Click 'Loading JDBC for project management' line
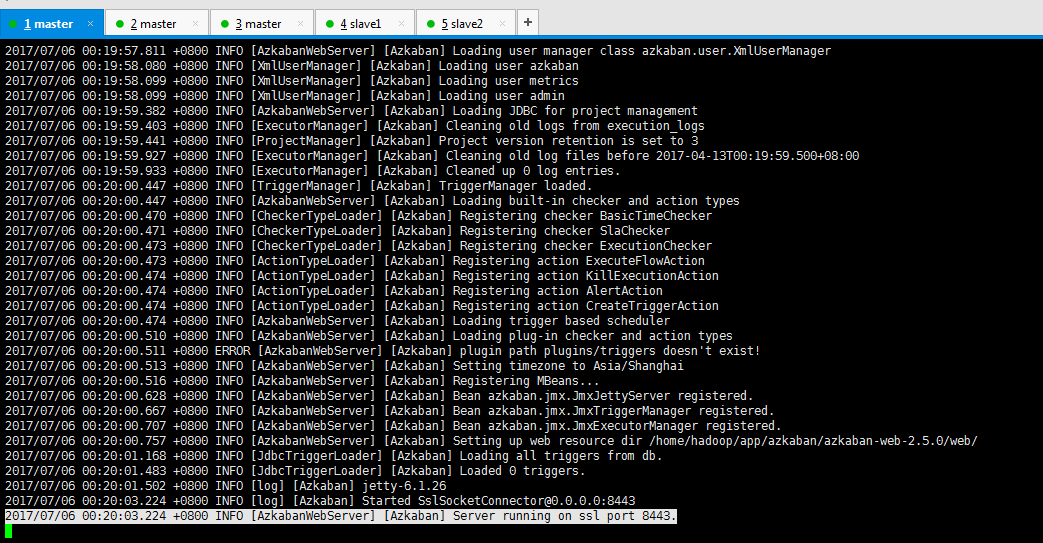This screenshot has height=543, width=1043. click(575, 110)
